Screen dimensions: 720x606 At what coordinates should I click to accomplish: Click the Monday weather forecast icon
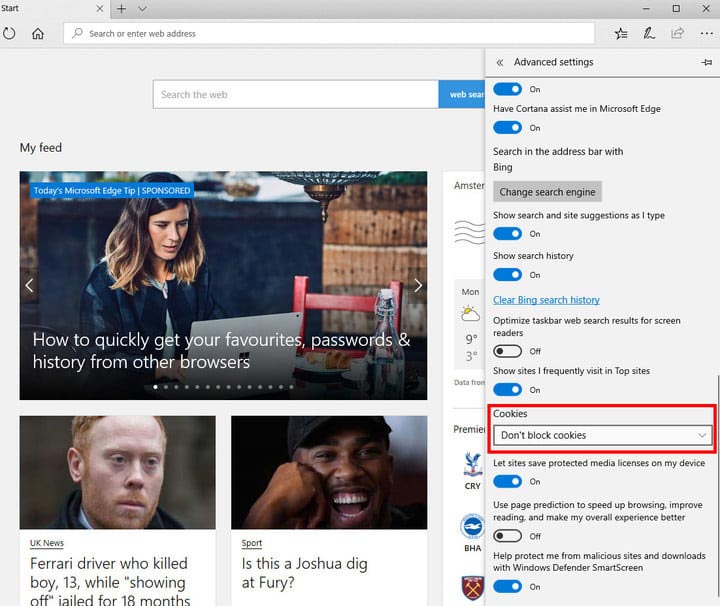coord(471,314)
